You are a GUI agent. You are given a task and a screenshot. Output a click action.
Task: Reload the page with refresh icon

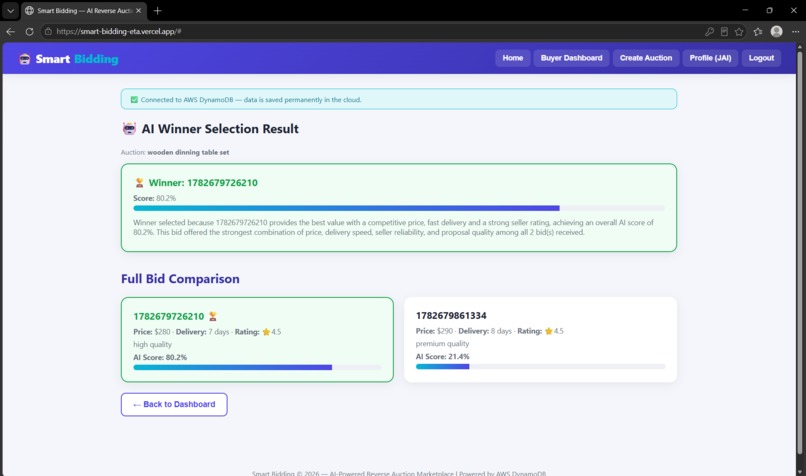click(x=29, y=31)
